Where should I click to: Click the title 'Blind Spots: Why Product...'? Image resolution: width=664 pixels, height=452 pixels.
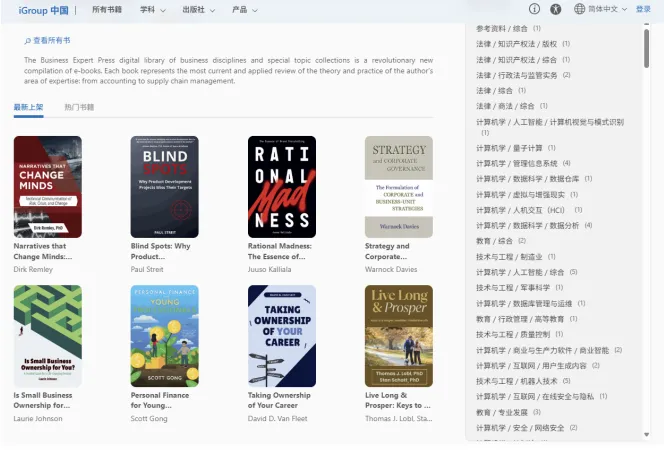[x=160, y=251]
